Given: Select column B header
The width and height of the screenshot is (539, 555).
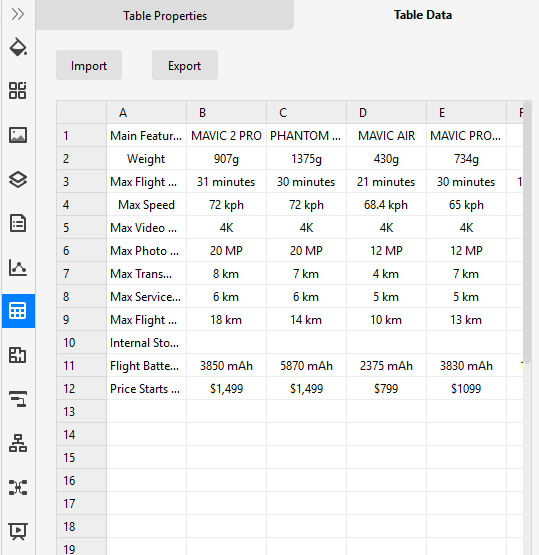Looking at the screenshot, I should pos(227,113).
